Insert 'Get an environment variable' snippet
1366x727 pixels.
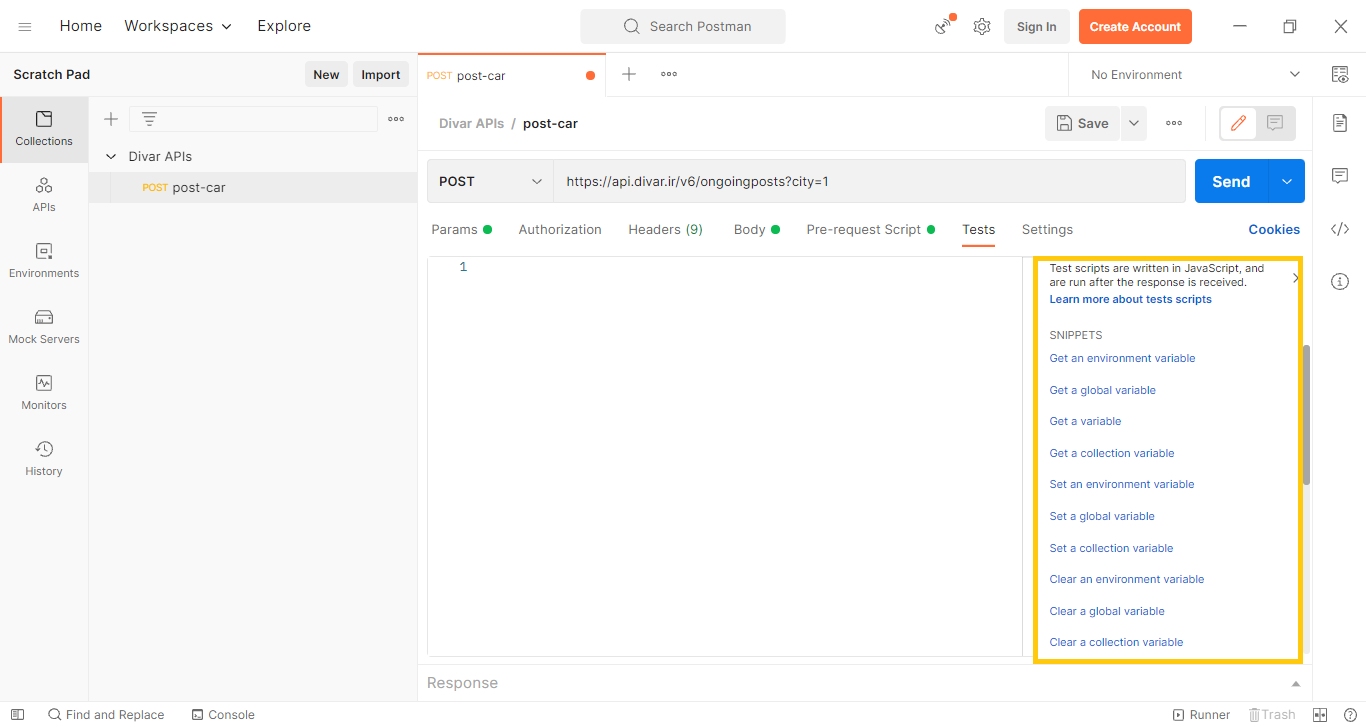pos(1122,358)
